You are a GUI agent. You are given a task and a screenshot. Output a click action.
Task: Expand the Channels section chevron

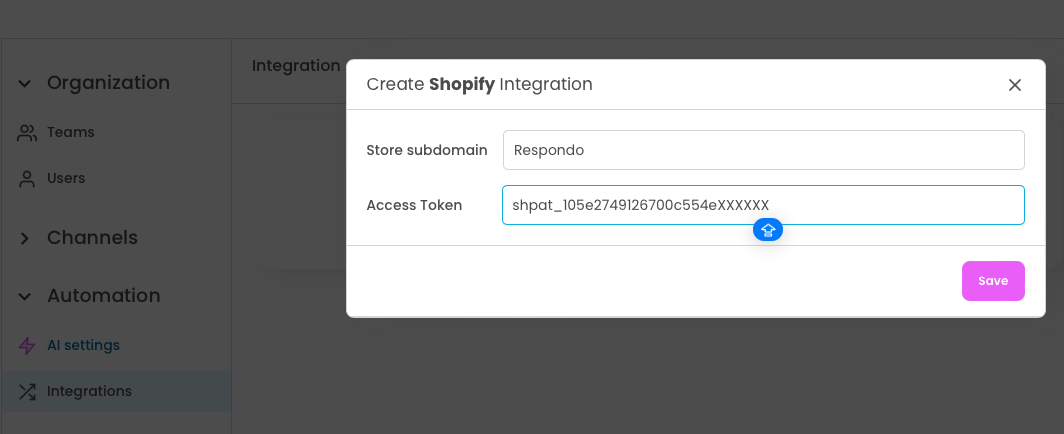click(x=24, y=238)
